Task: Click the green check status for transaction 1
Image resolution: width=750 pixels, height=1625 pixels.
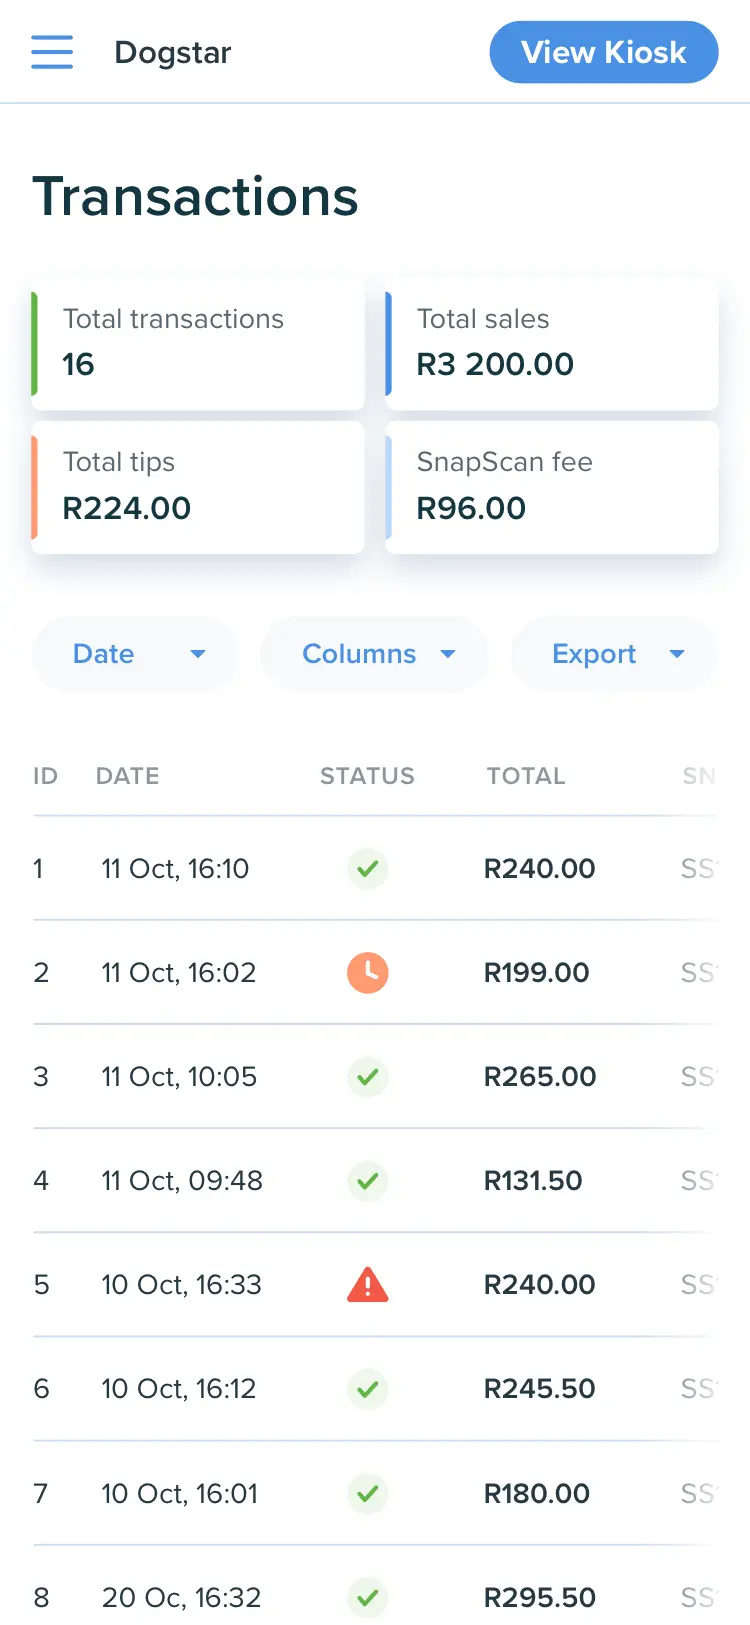Action: click(x=367, y=868)
